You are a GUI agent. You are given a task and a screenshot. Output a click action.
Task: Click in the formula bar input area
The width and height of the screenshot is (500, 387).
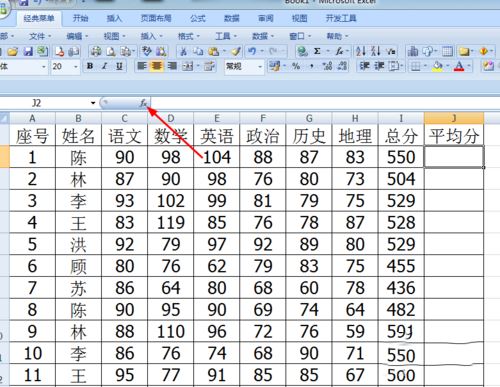tap(325, 103)
